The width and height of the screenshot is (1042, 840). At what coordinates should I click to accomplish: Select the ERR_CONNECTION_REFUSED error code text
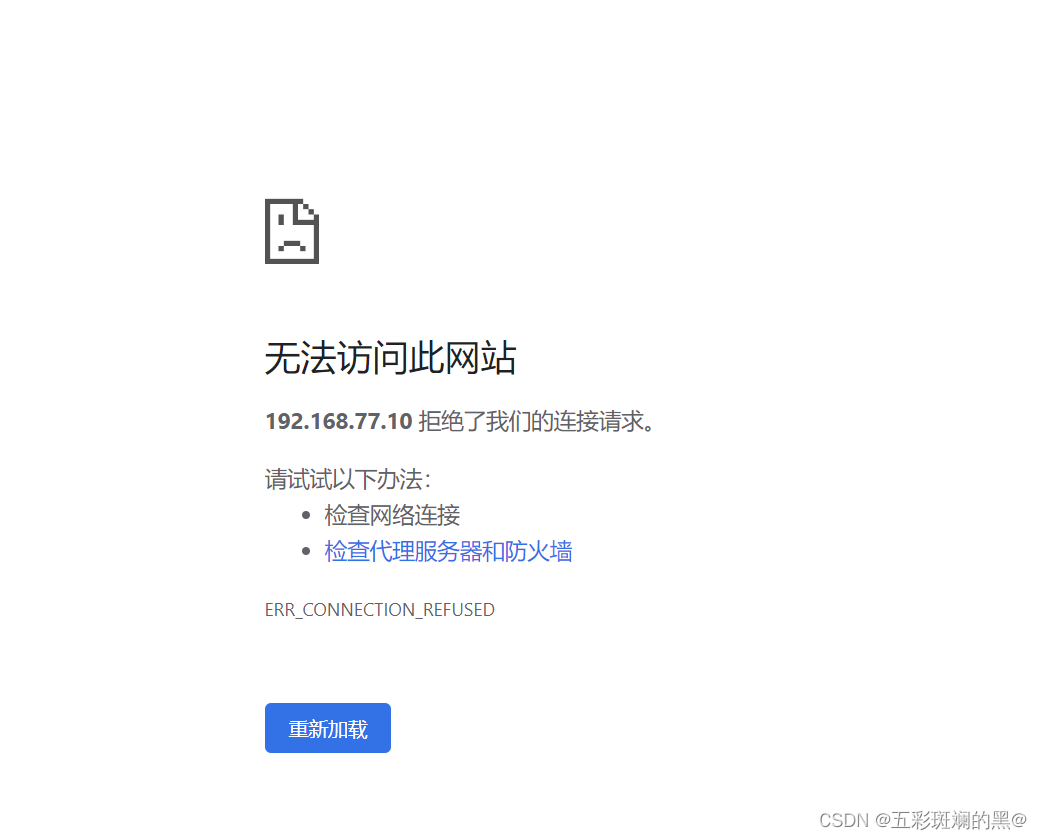379,609
